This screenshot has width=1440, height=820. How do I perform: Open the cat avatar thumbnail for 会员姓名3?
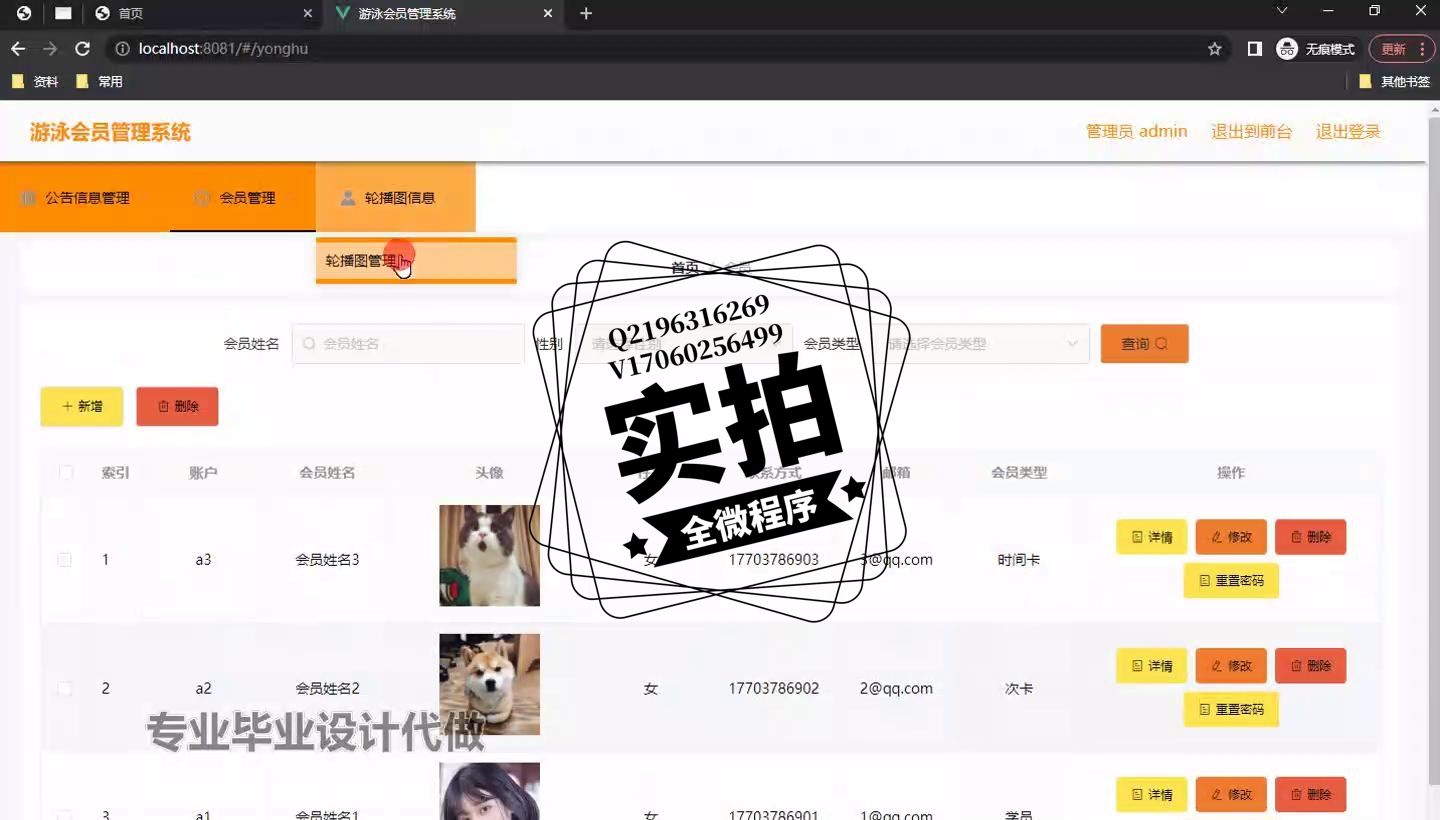tap(489, 556)
